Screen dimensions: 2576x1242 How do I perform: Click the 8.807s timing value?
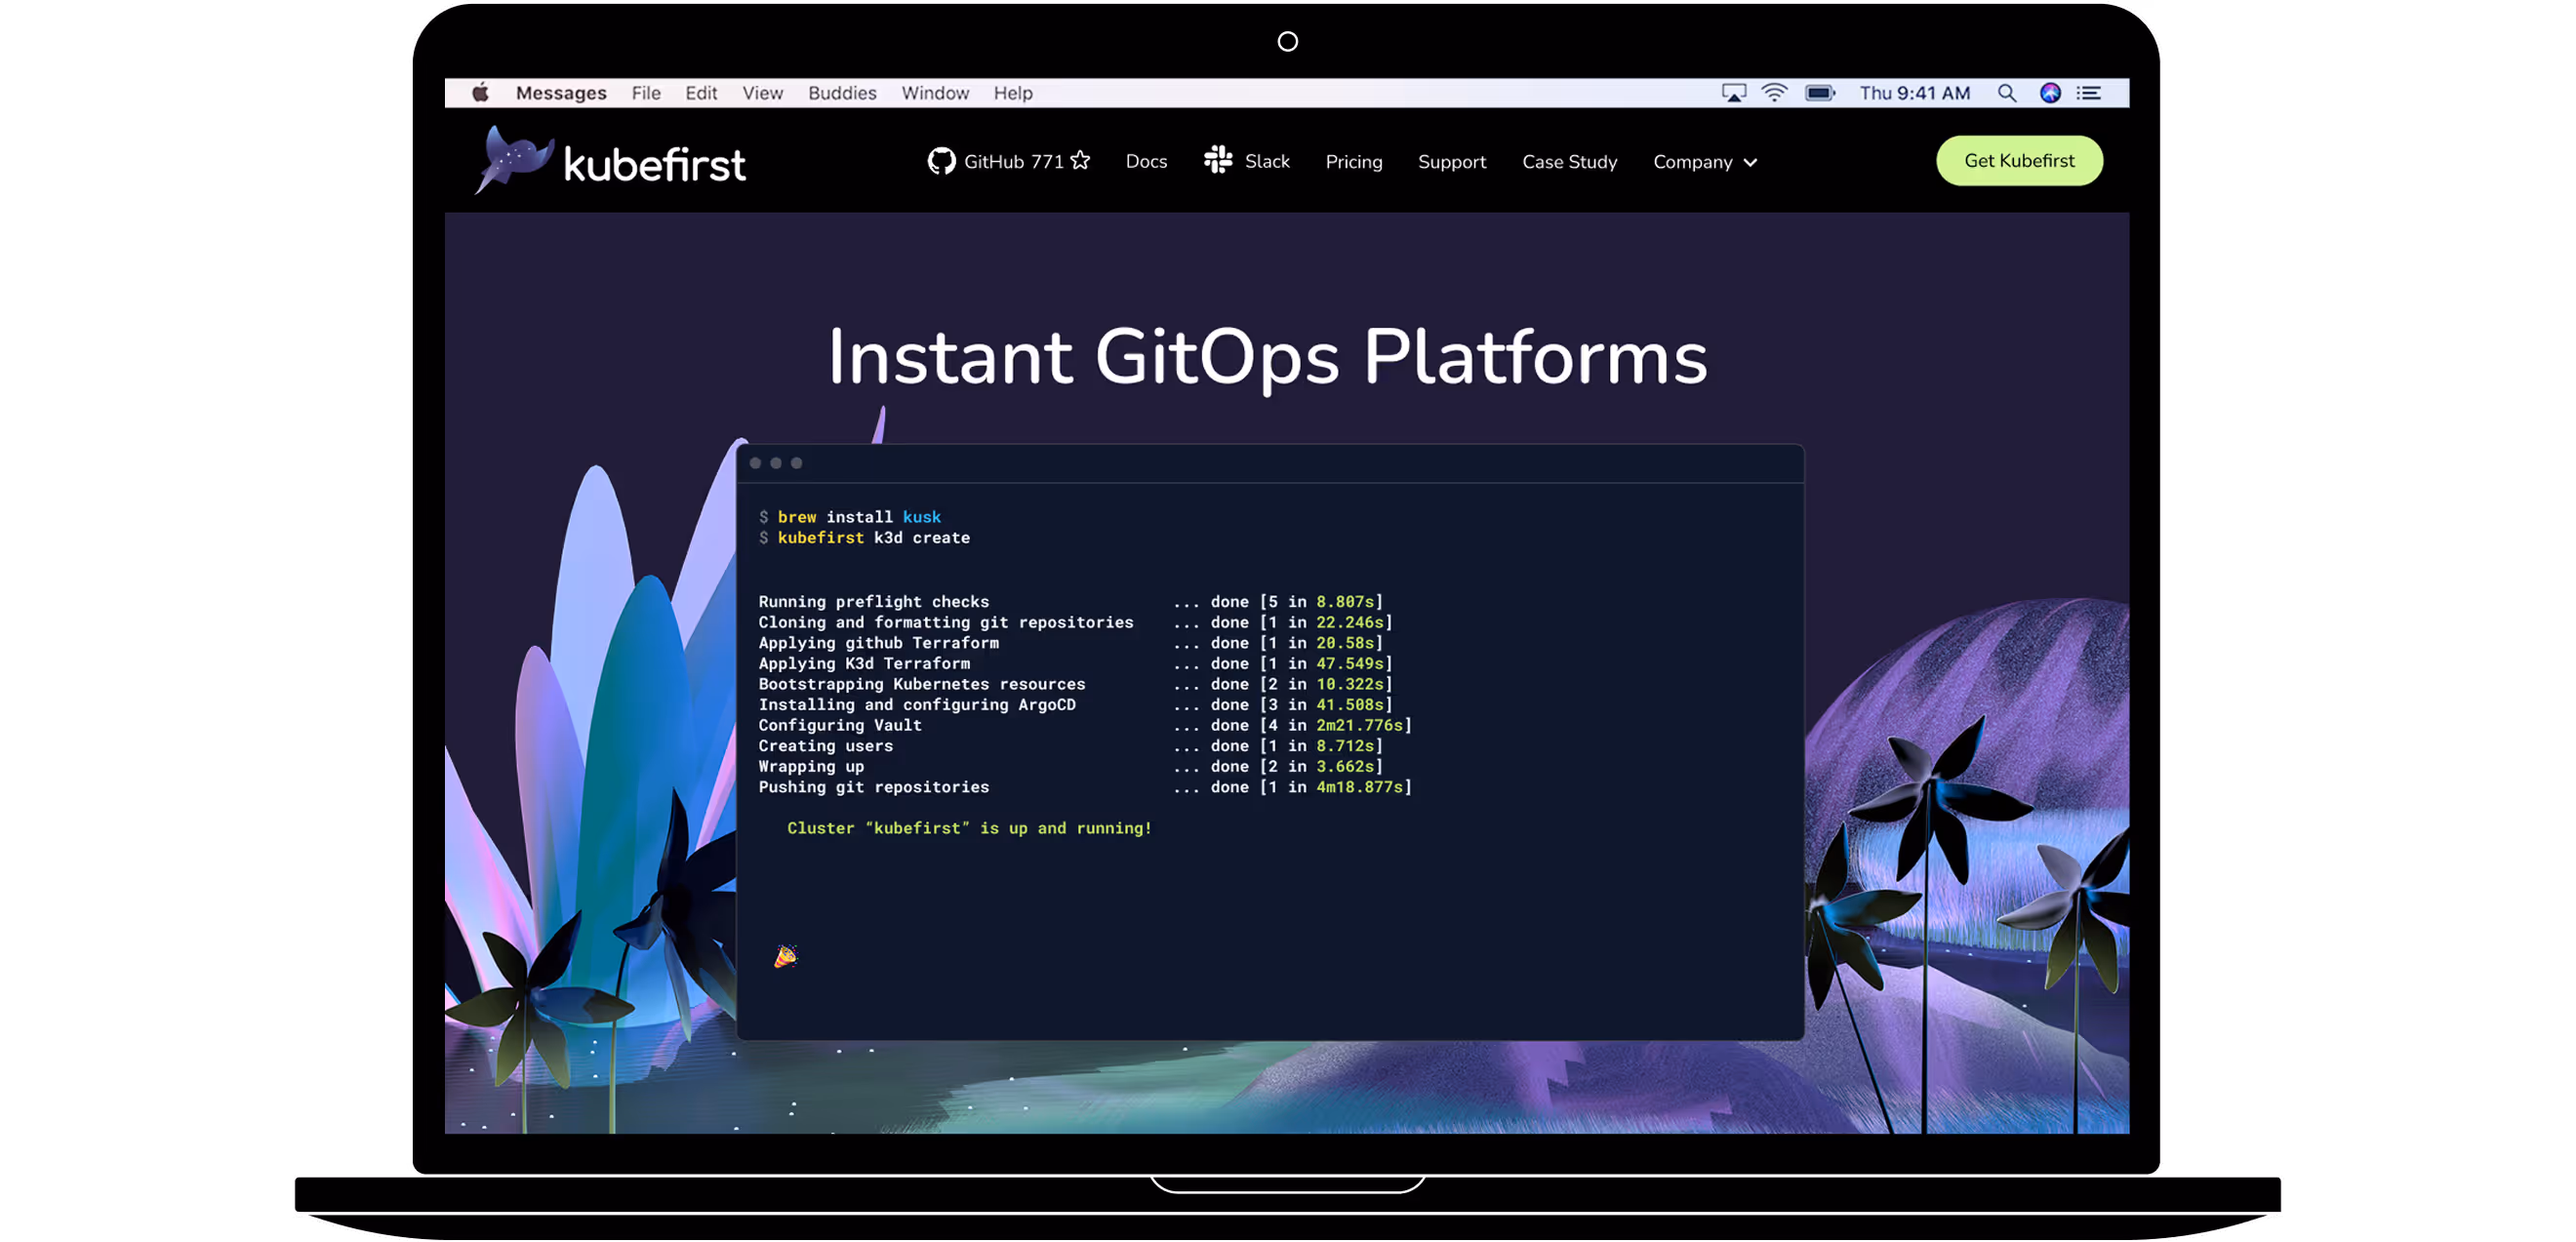coord(1345,602)
